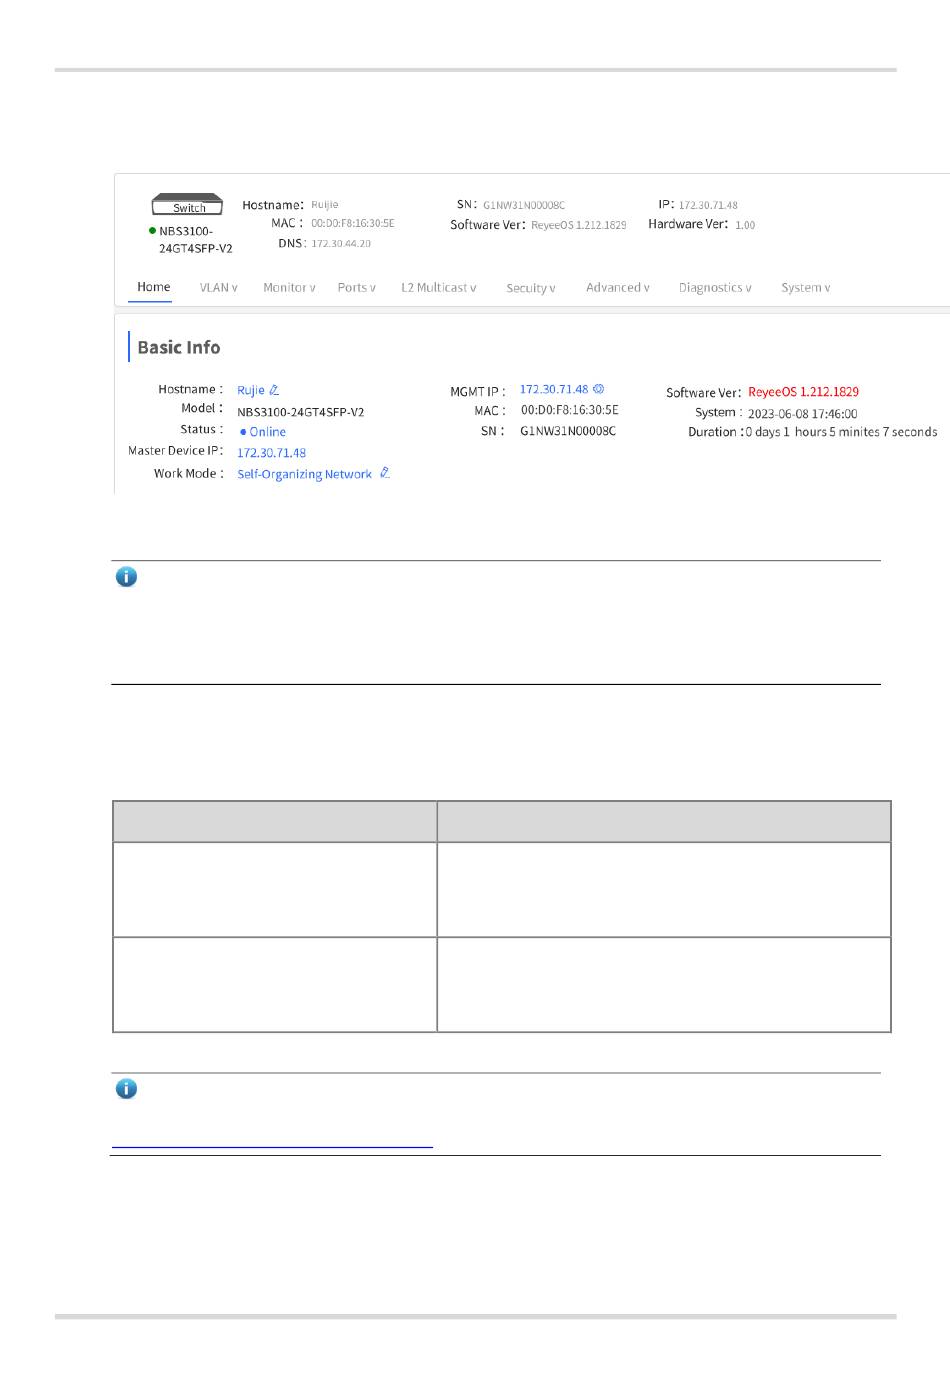Click the Switch device icon
950x1379 pixels.
pos(187,205)
